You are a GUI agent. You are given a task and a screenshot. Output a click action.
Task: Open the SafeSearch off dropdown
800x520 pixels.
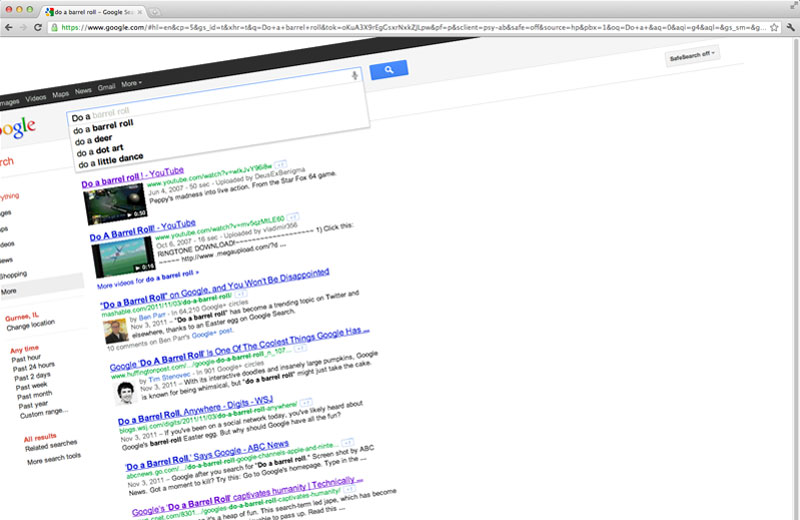[x=692, y=55]
